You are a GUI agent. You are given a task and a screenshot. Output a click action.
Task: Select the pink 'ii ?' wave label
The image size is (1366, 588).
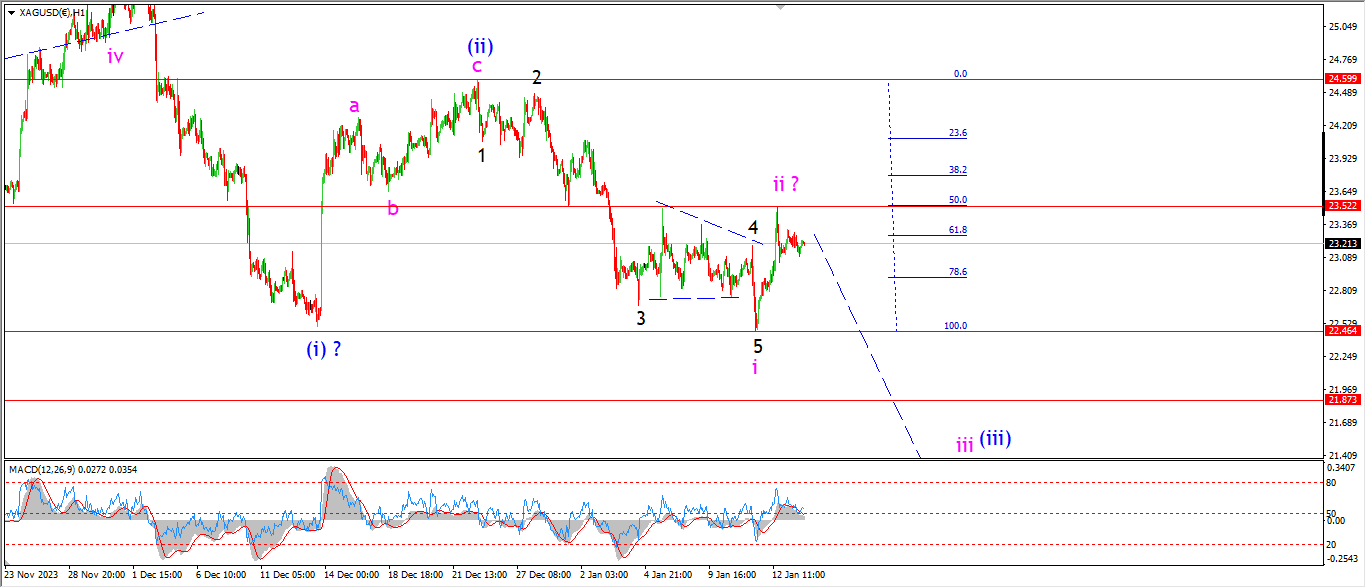click(785, 184)
